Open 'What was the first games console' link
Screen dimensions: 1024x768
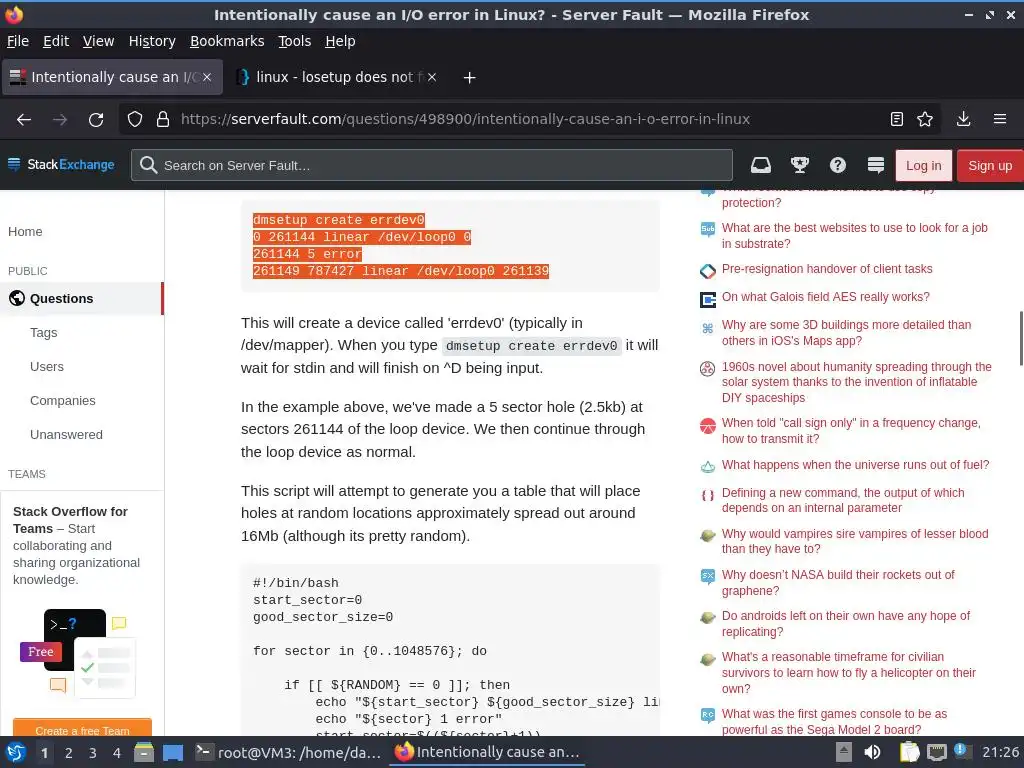tap(834, 721)
